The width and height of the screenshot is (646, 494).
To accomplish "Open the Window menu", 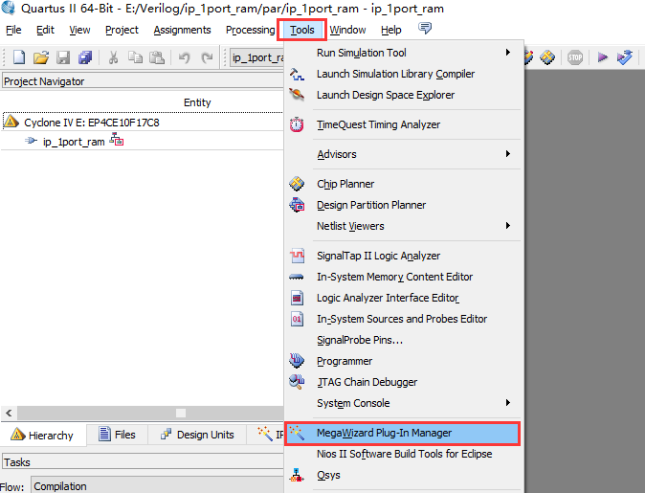I will (347, 30).
